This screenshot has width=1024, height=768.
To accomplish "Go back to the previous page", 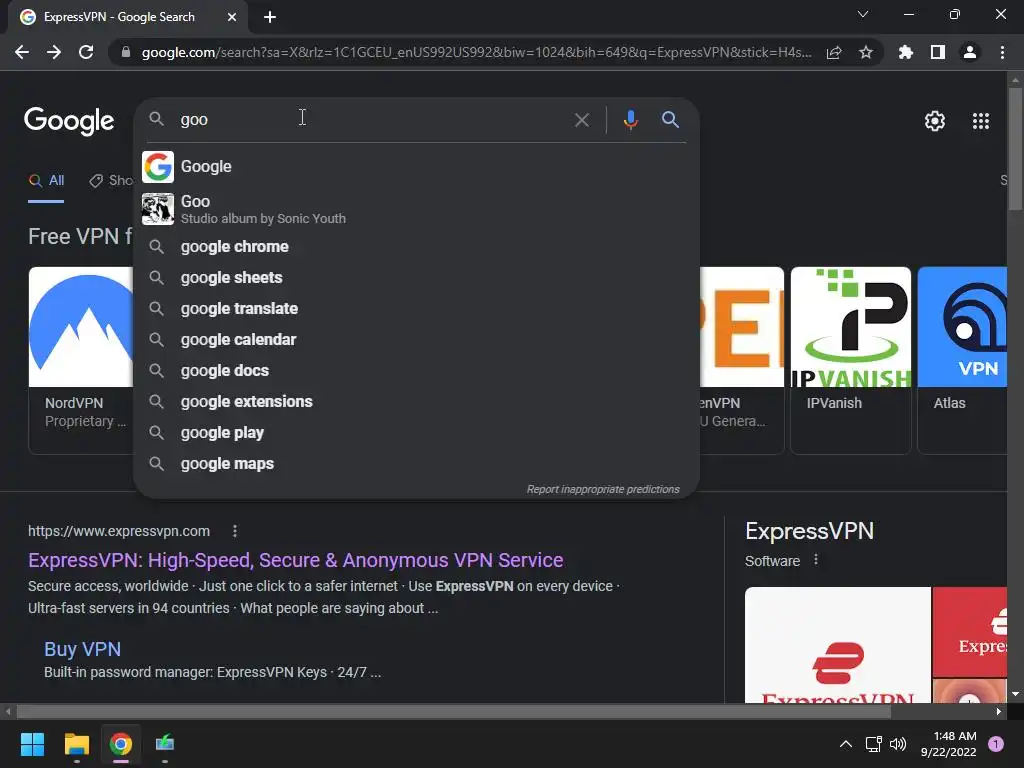I will (22, 52).
